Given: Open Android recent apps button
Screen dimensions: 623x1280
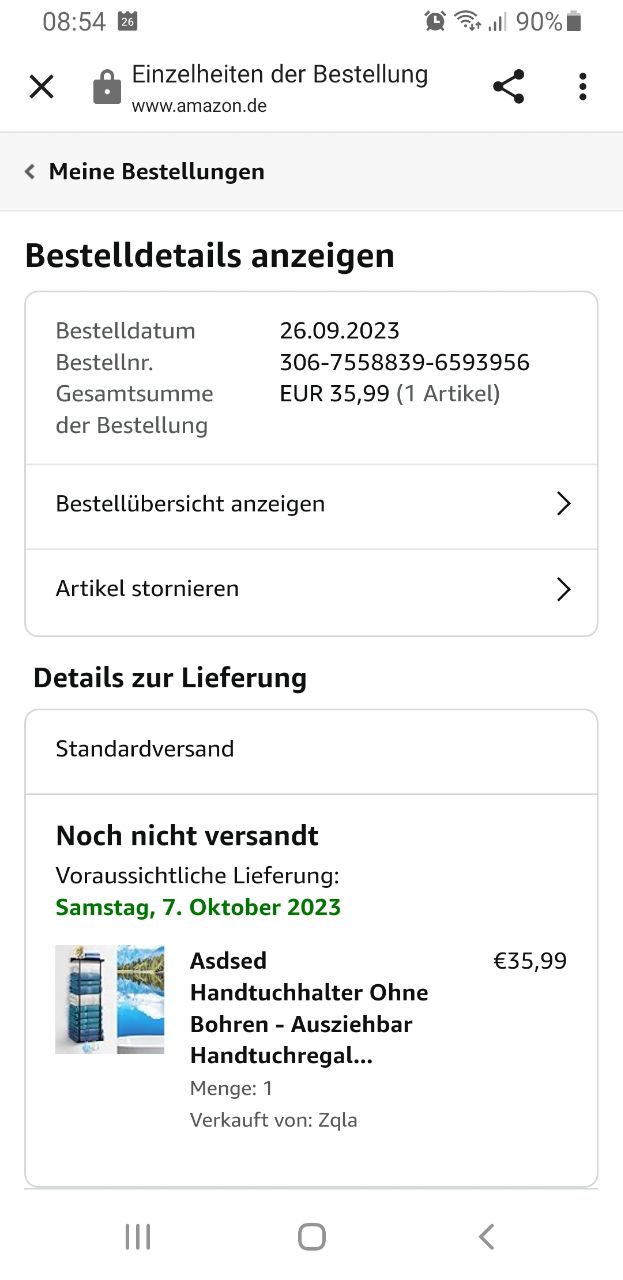Looking at the screenshot, I should 137,1237.
